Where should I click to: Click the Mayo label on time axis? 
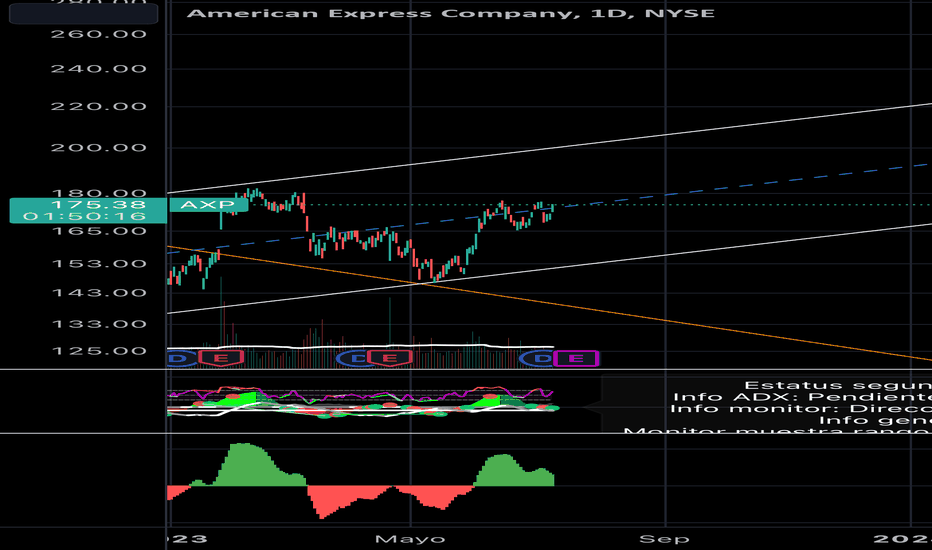tap(410, 539)
